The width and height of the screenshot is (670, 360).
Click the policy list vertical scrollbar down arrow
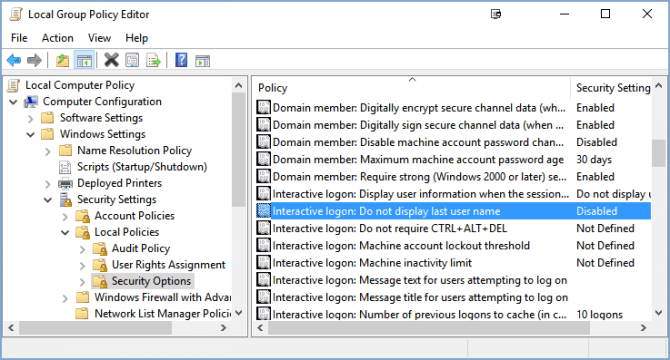659,313
